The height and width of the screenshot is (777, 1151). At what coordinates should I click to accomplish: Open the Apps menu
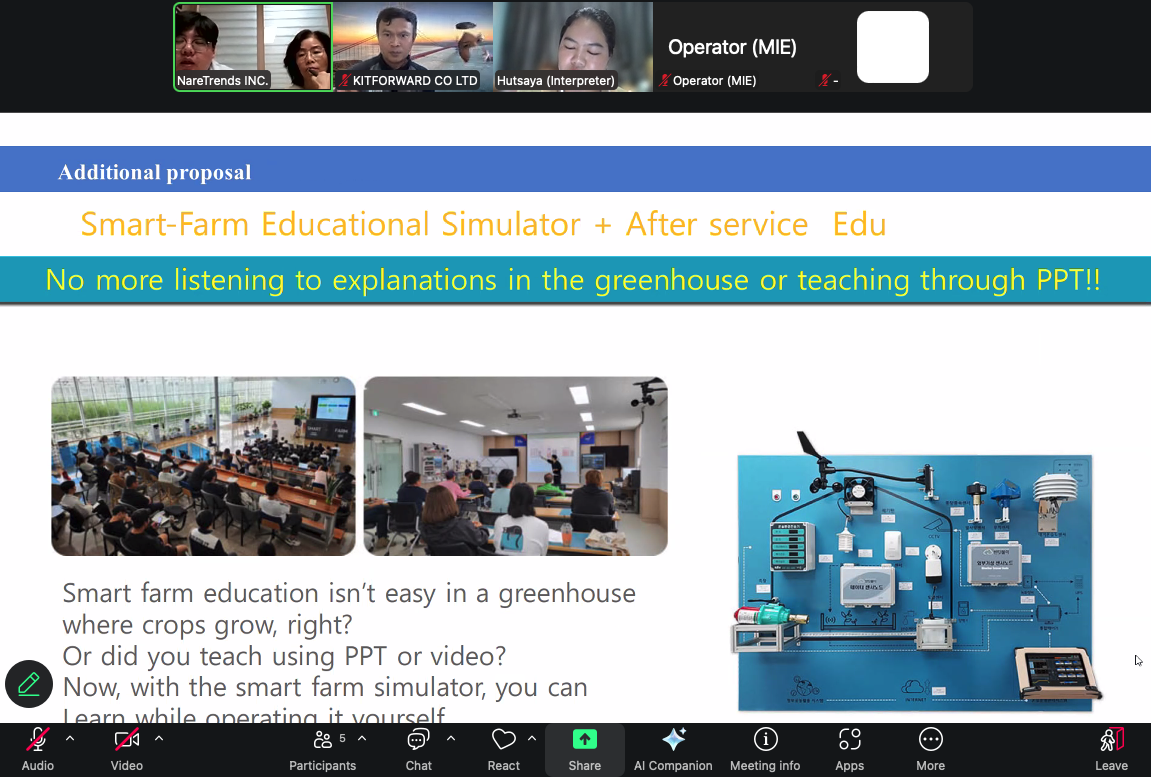(x=849, y=749)
